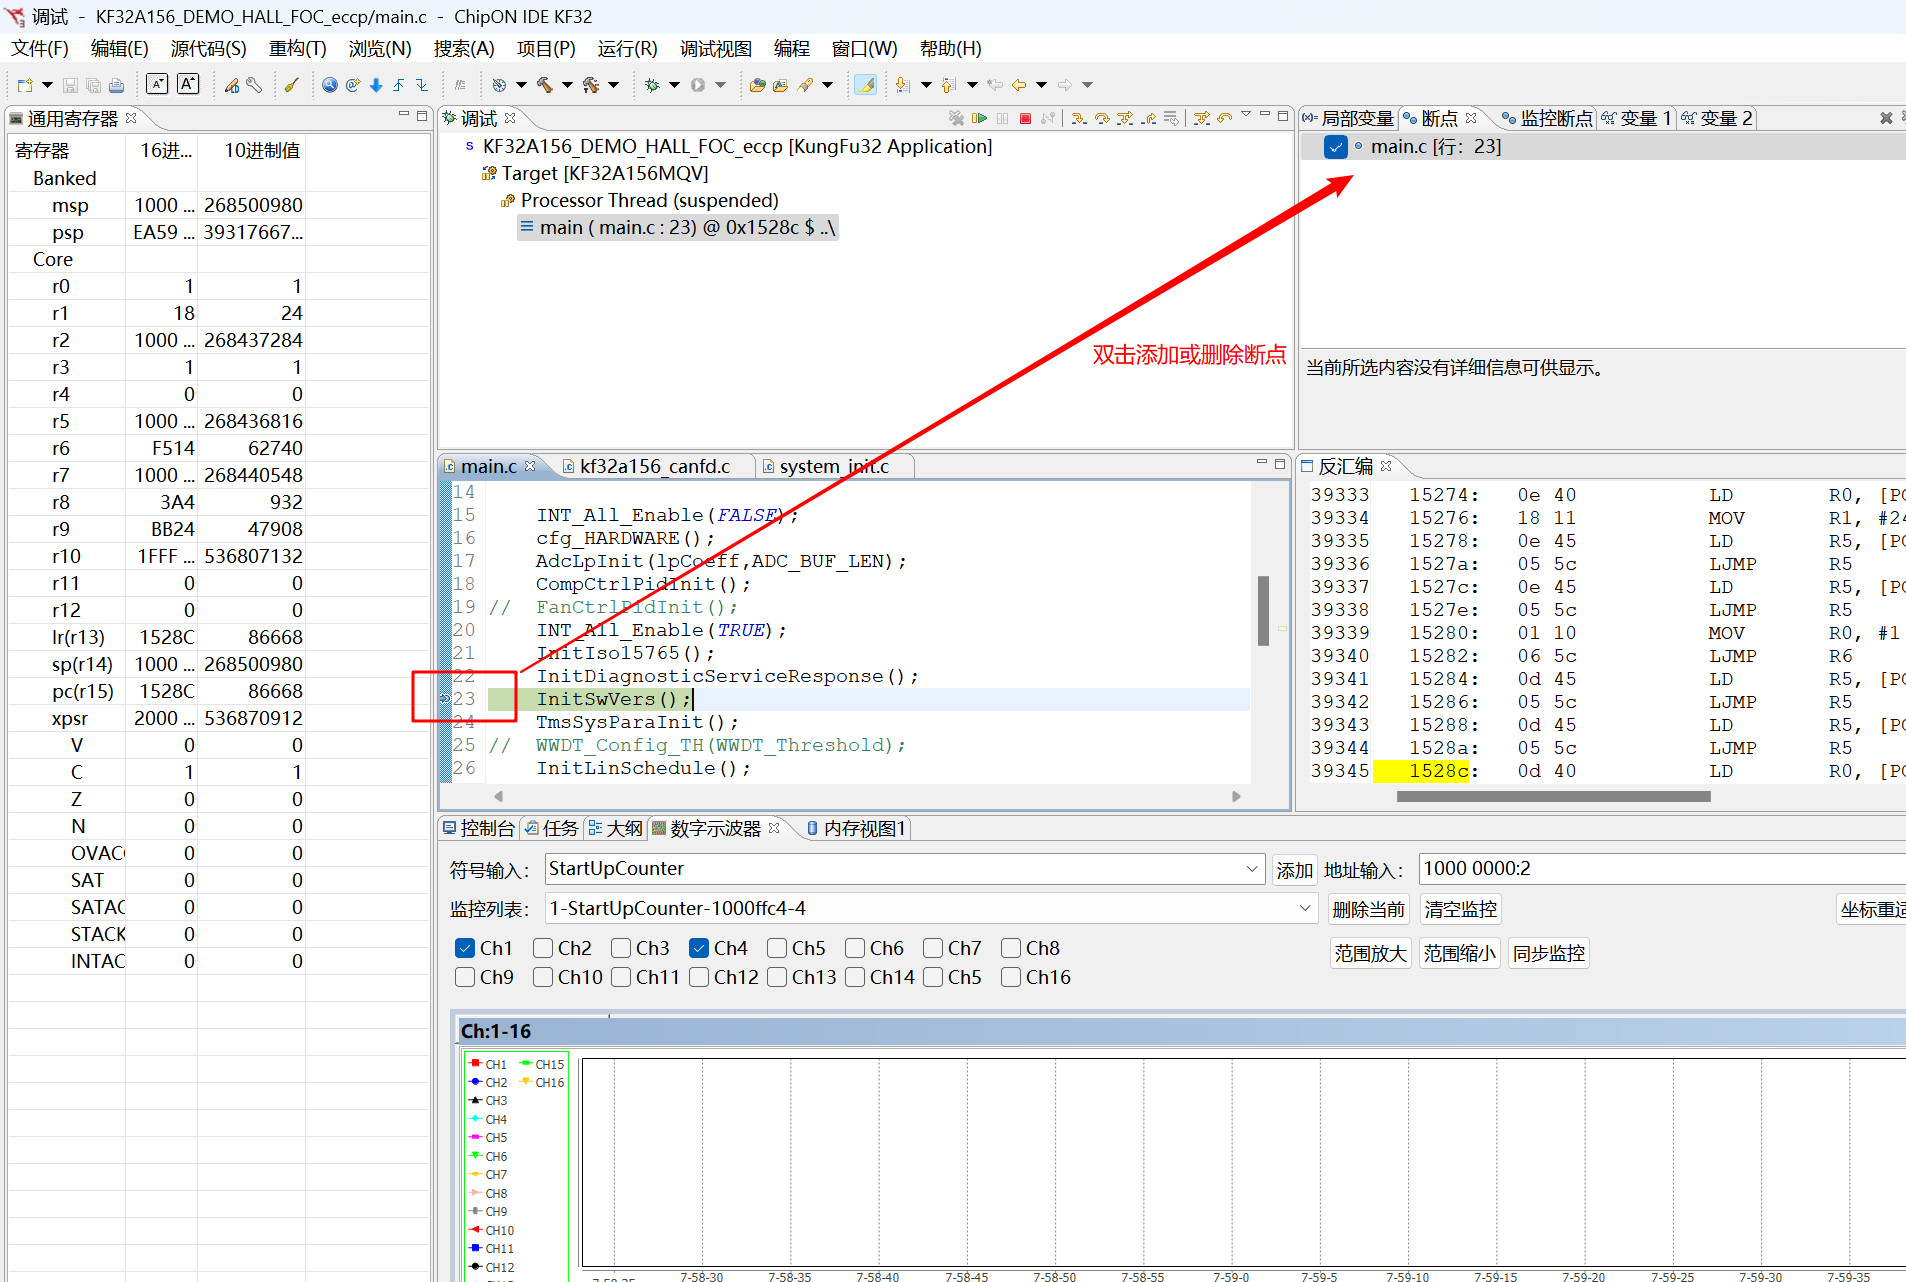Click the remove breakpoints X icon
Image resolution: width=1906 pixels, height=1282 pixels.
tap(1885, 118)
